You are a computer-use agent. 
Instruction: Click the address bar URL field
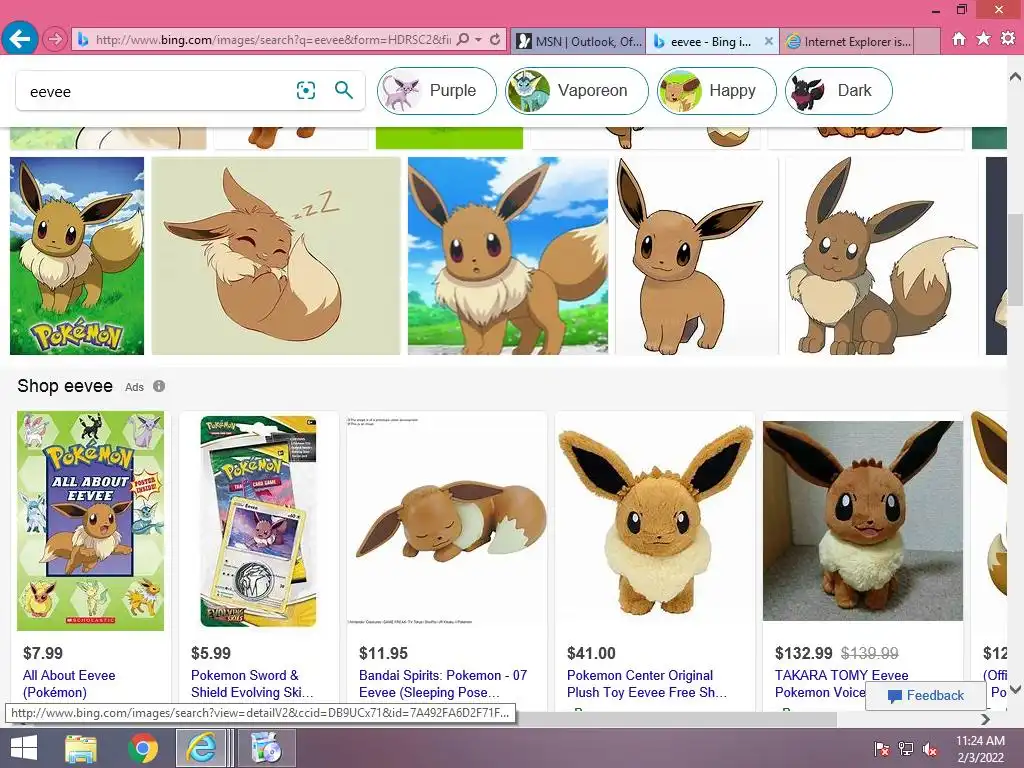[x=273, y=40]
